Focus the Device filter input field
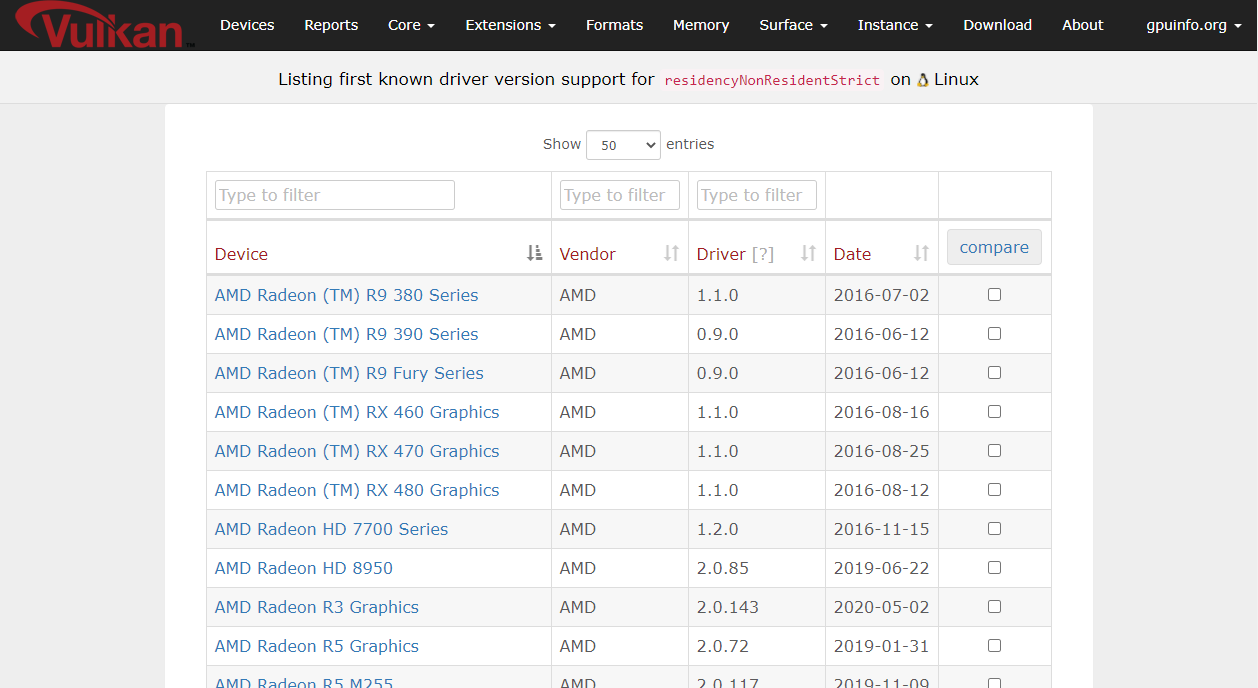 click(x=335, y=195)
